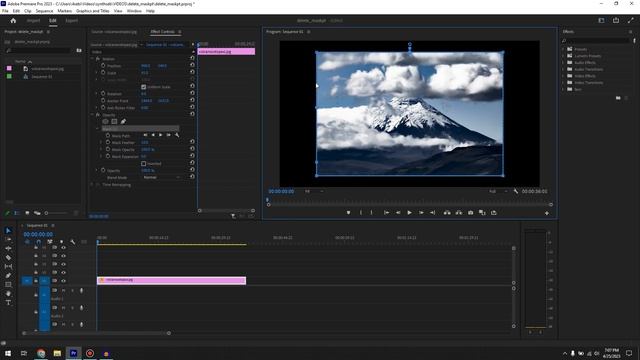Switch to the Export workspace tab
The width and height of the screenshot is (640, 360).
click(x=71, y=20)
